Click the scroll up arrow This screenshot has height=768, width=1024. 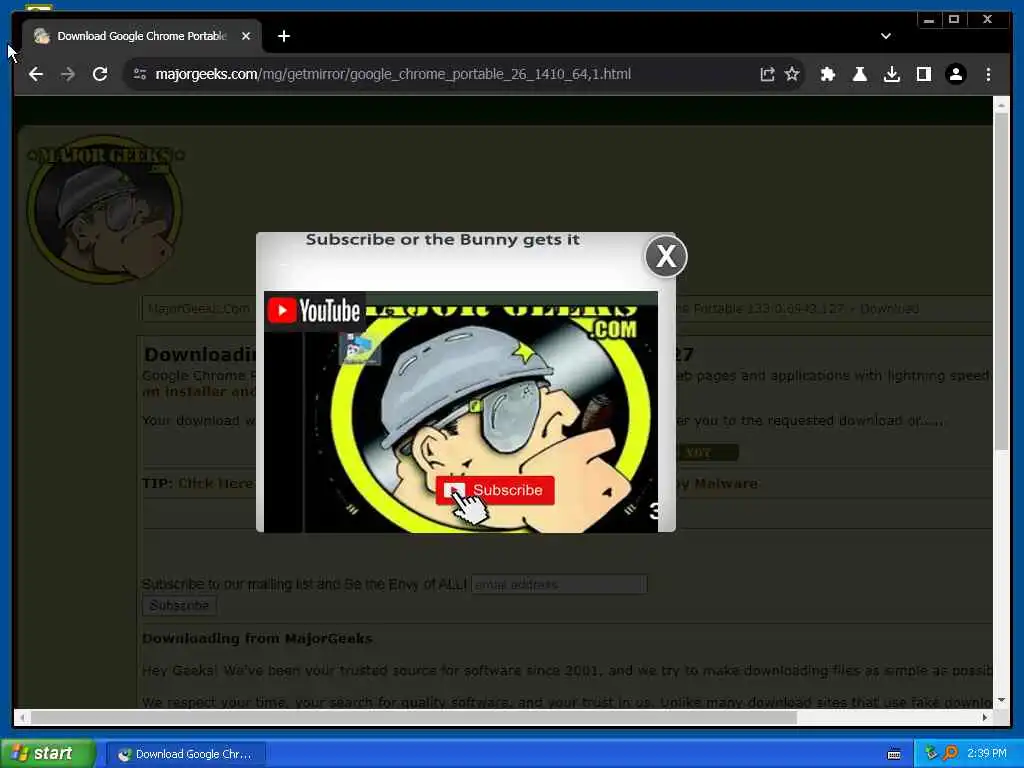click(x=1001, y=104)
